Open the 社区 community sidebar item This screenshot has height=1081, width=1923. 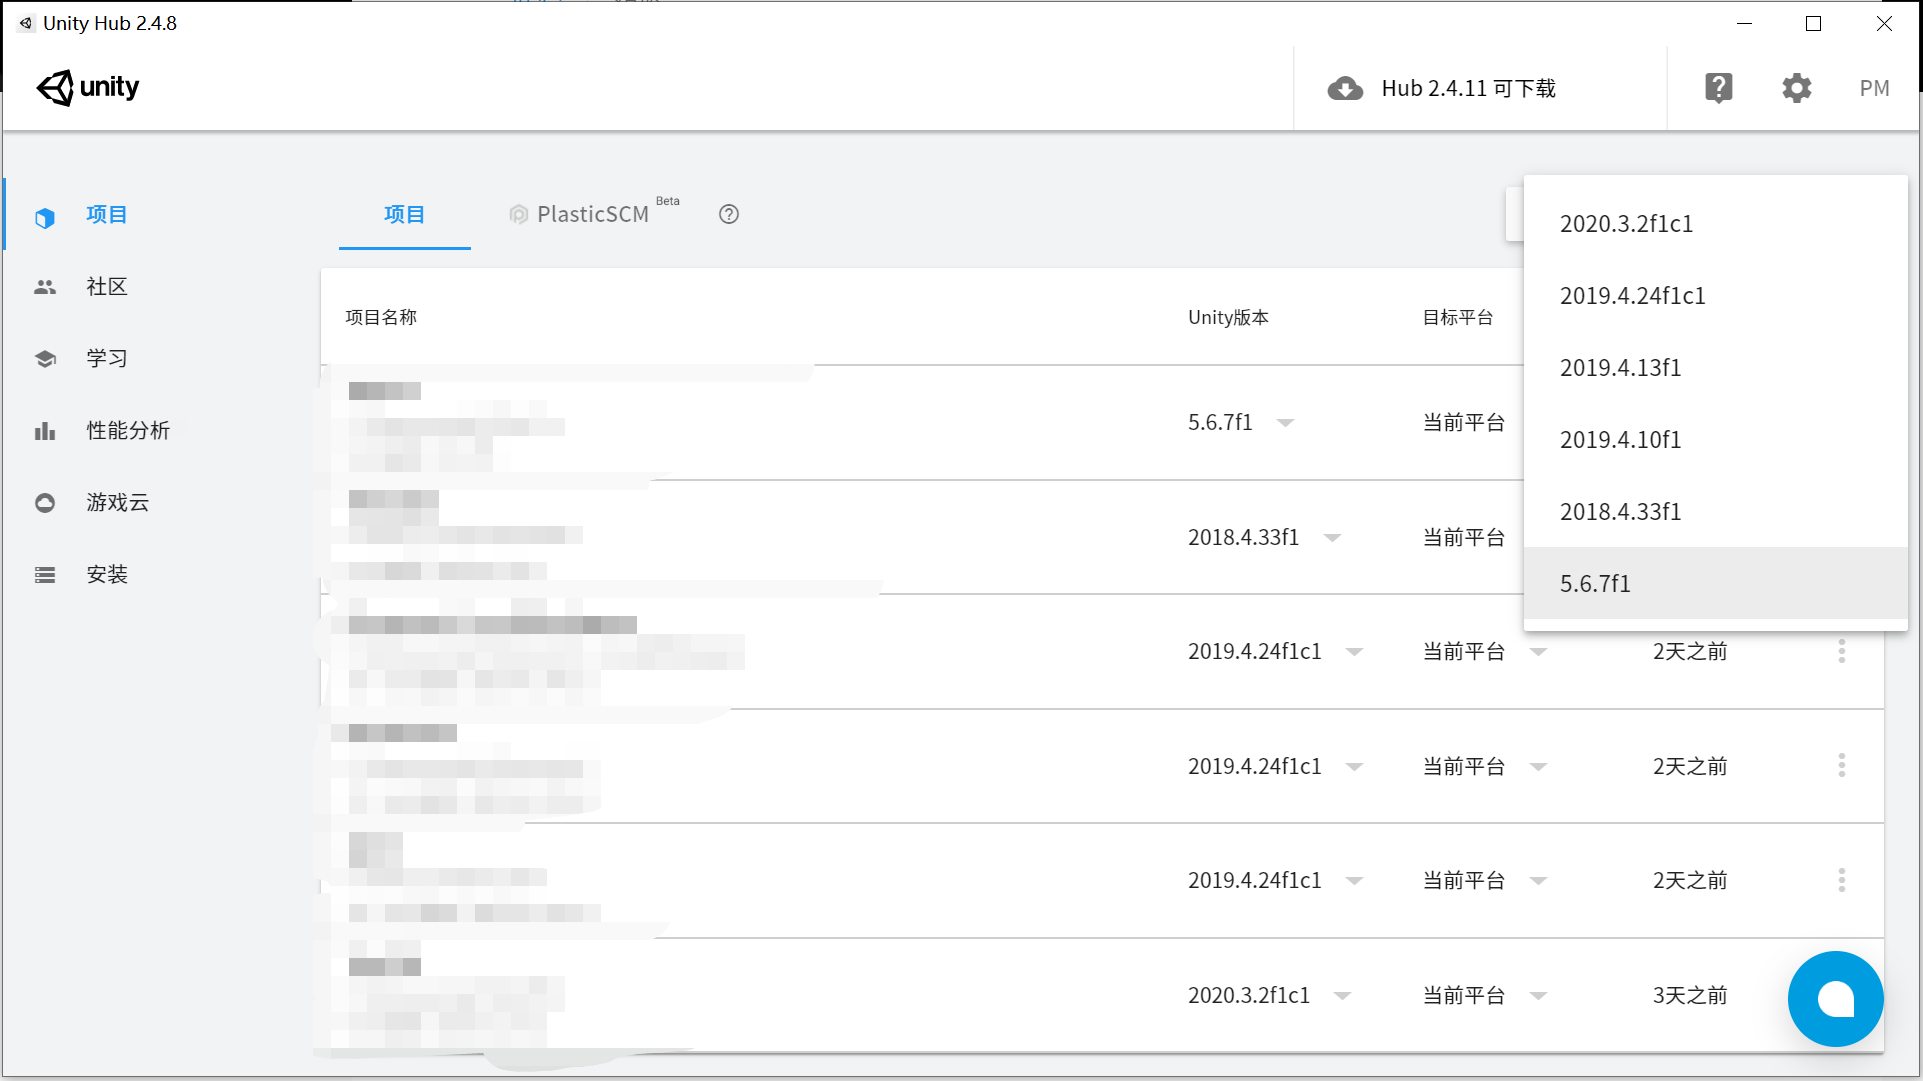pos(107,287)
